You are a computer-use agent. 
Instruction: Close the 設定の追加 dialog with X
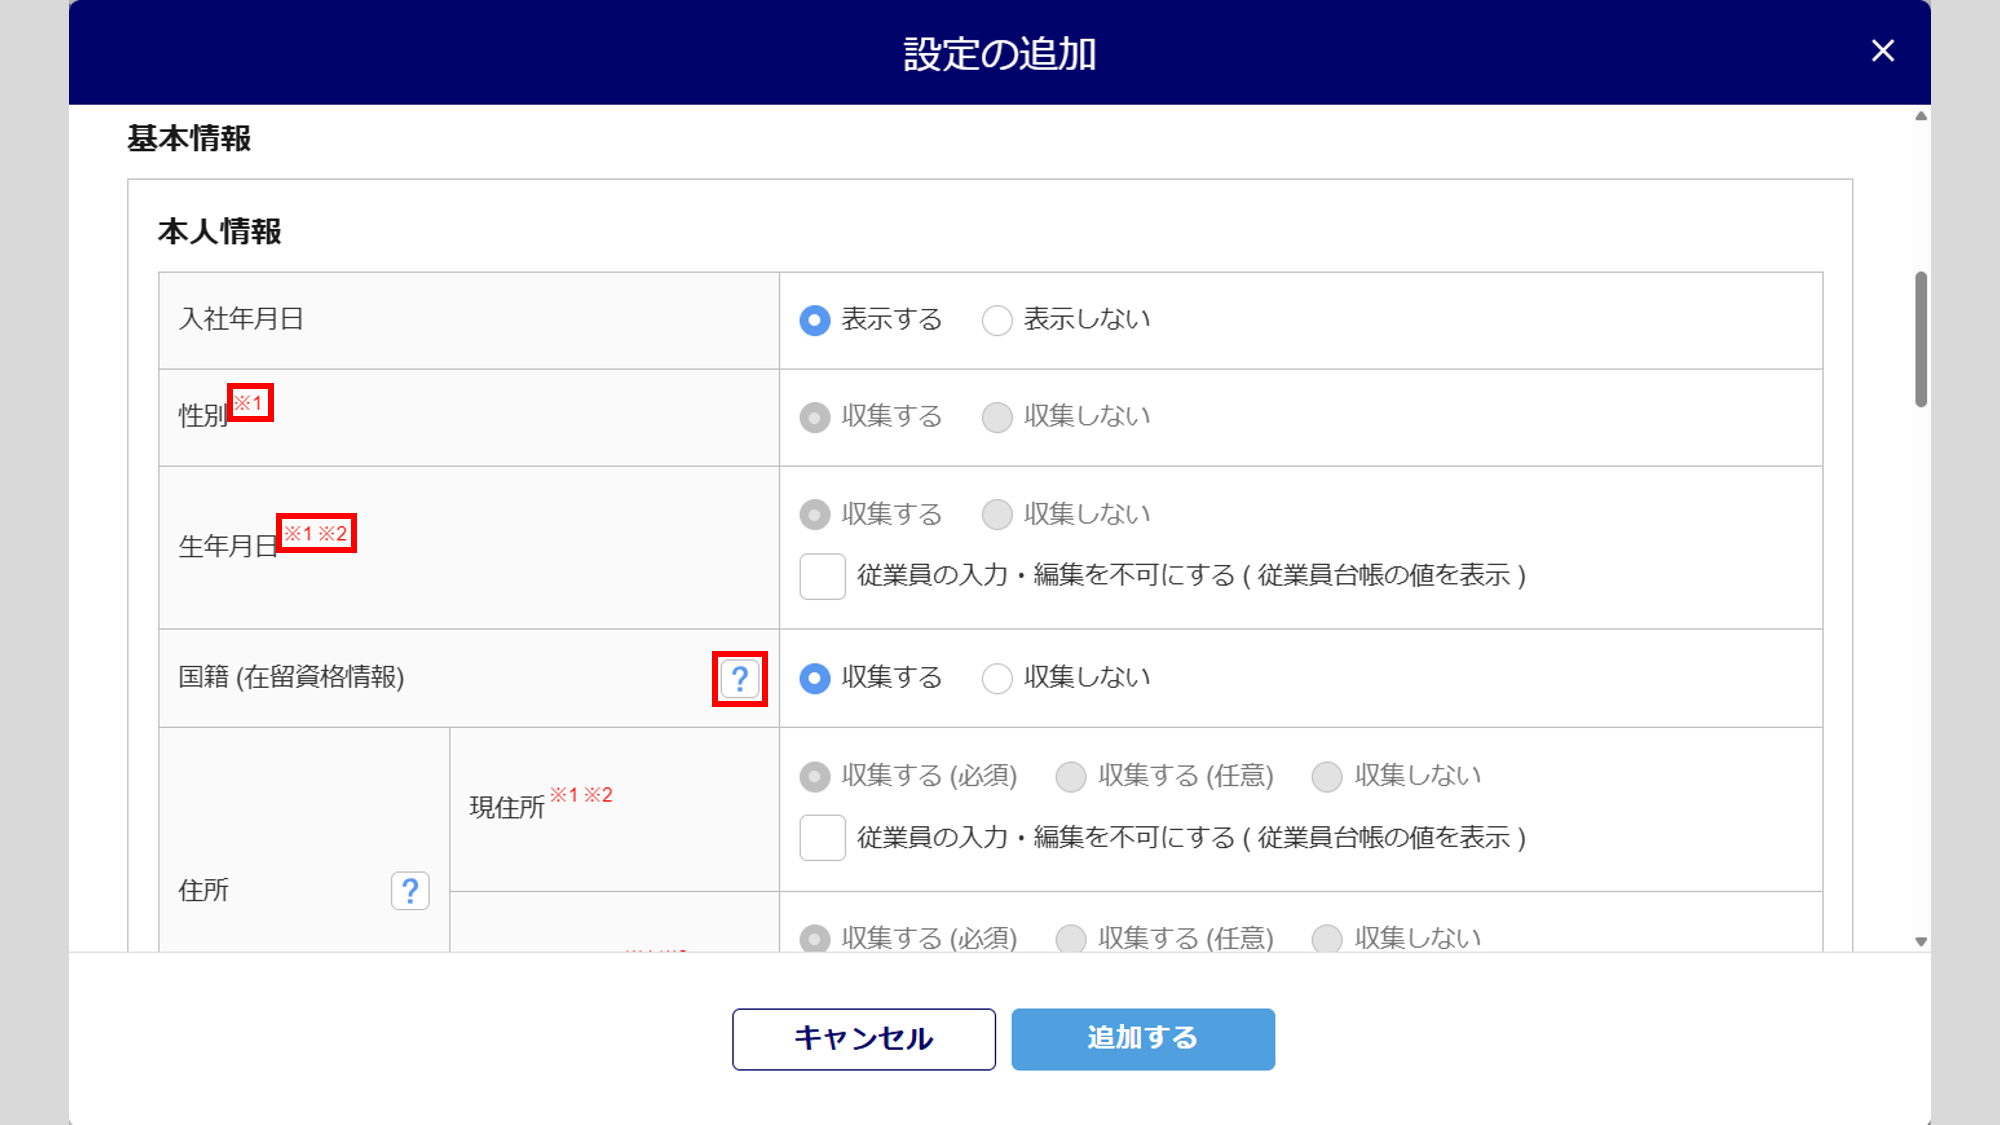(x=1883, y=51)
